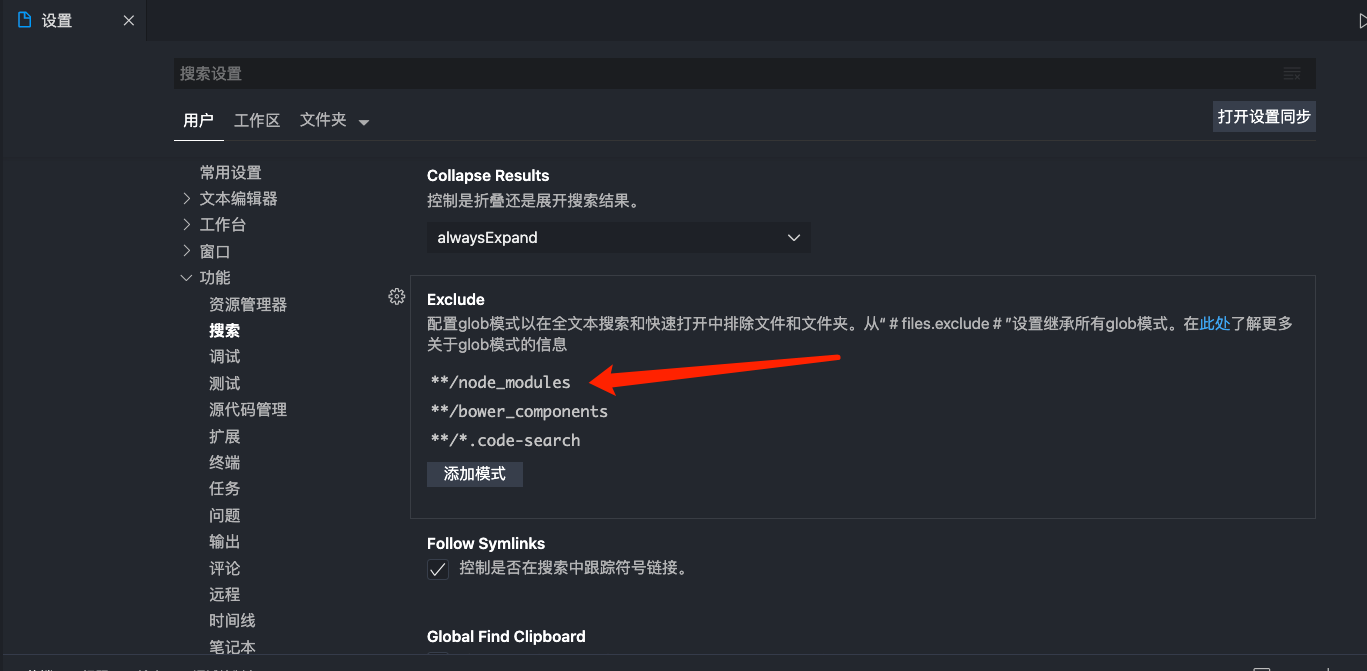Uncheck the Follow Symlinks checkbox
Viewport: 1367px width, 671px height.
[437, 568]
